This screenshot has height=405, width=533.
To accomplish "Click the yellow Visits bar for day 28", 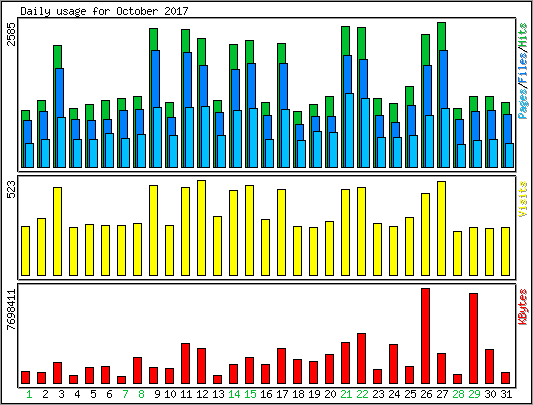I will pos(458,254).
